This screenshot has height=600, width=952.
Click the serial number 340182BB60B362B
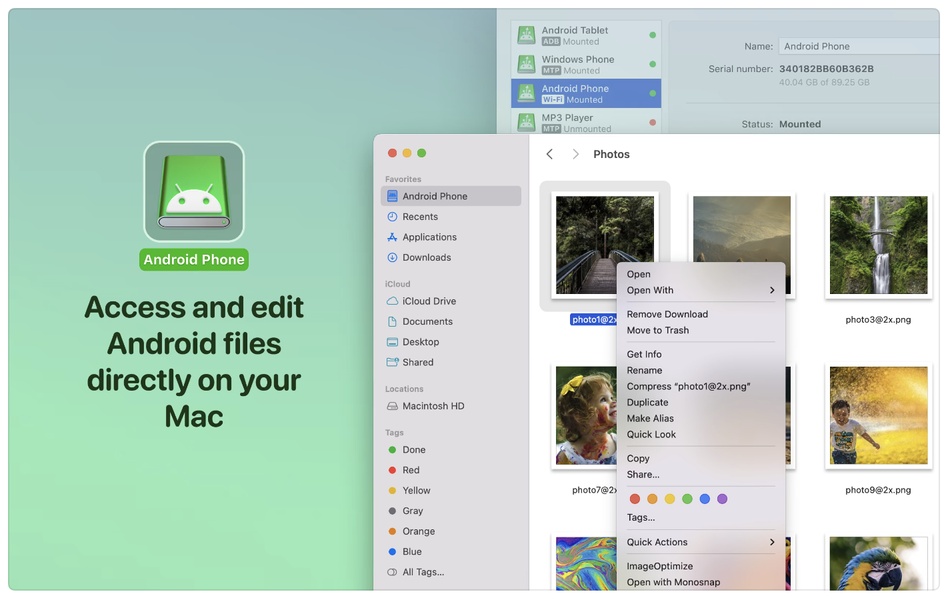(x=826, y=69)
